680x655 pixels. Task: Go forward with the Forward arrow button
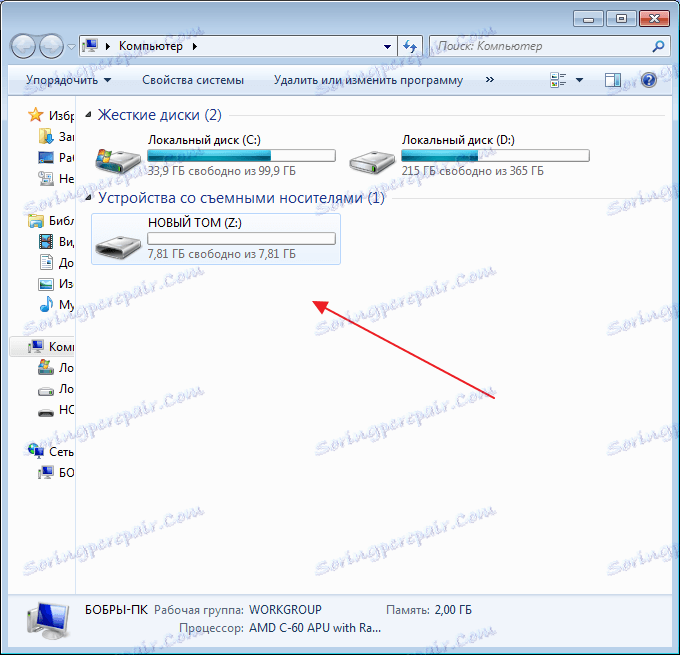coord(51,46)
